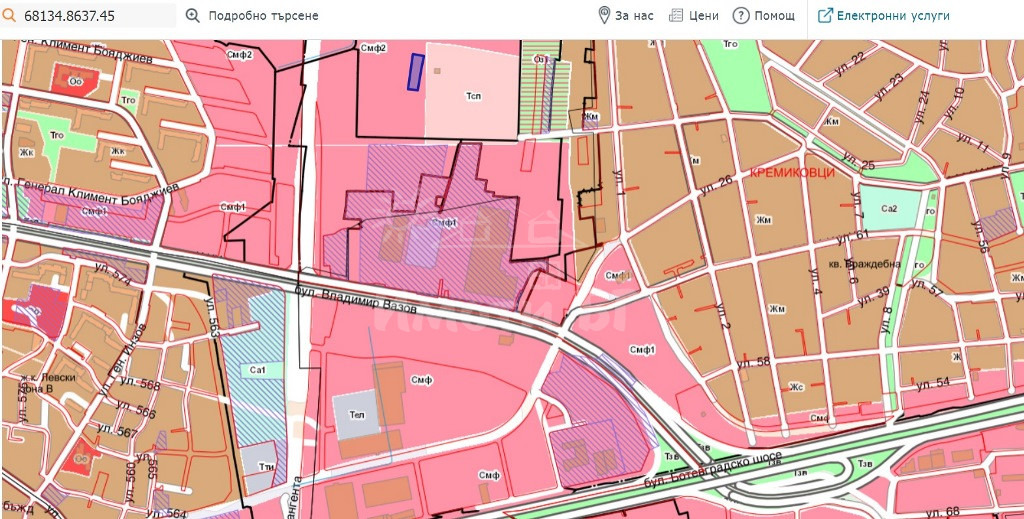The height and width of the screenshot is (519, 1024).
Task: Click the gray Тел building area
Action: [357, 414]
